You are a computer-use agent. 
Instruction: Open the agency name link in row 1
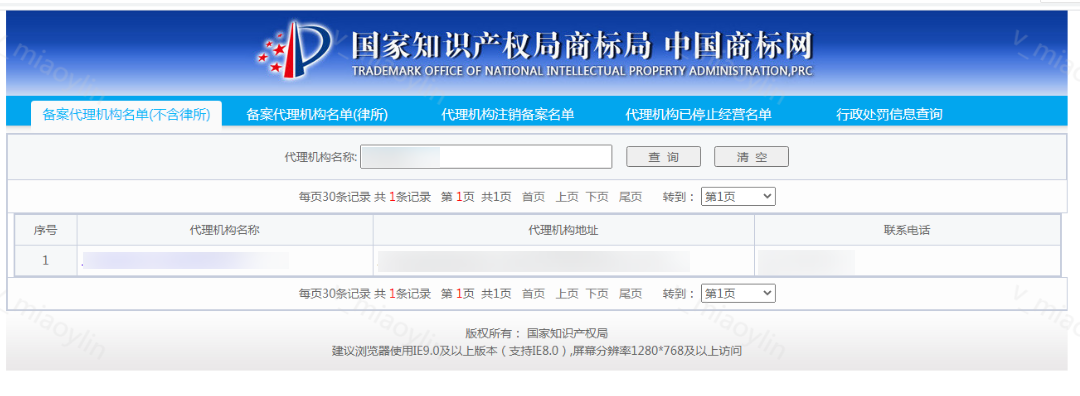click(x=185, y=261)
